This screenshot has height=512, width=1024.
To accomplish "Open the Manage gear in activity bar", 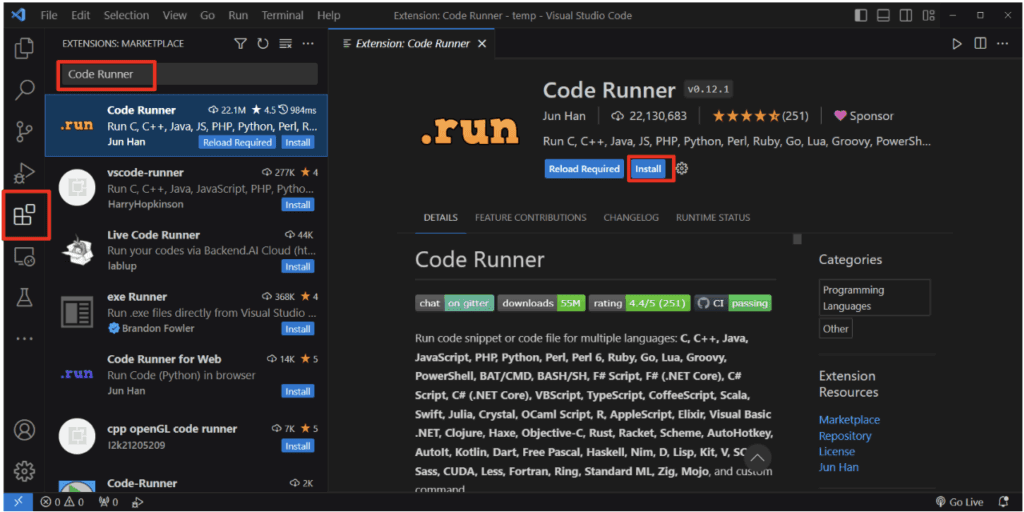I will point(24,471).
